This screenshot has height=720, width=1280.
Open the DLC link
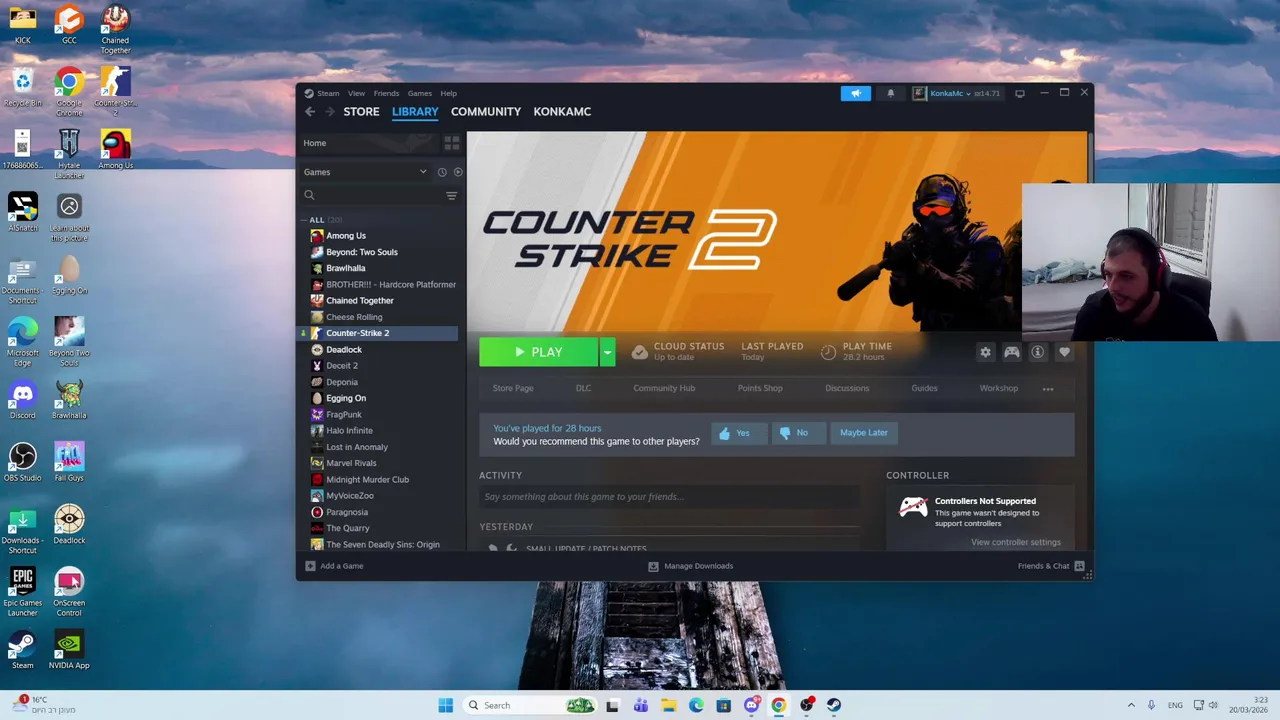click(x=583, y=388)
